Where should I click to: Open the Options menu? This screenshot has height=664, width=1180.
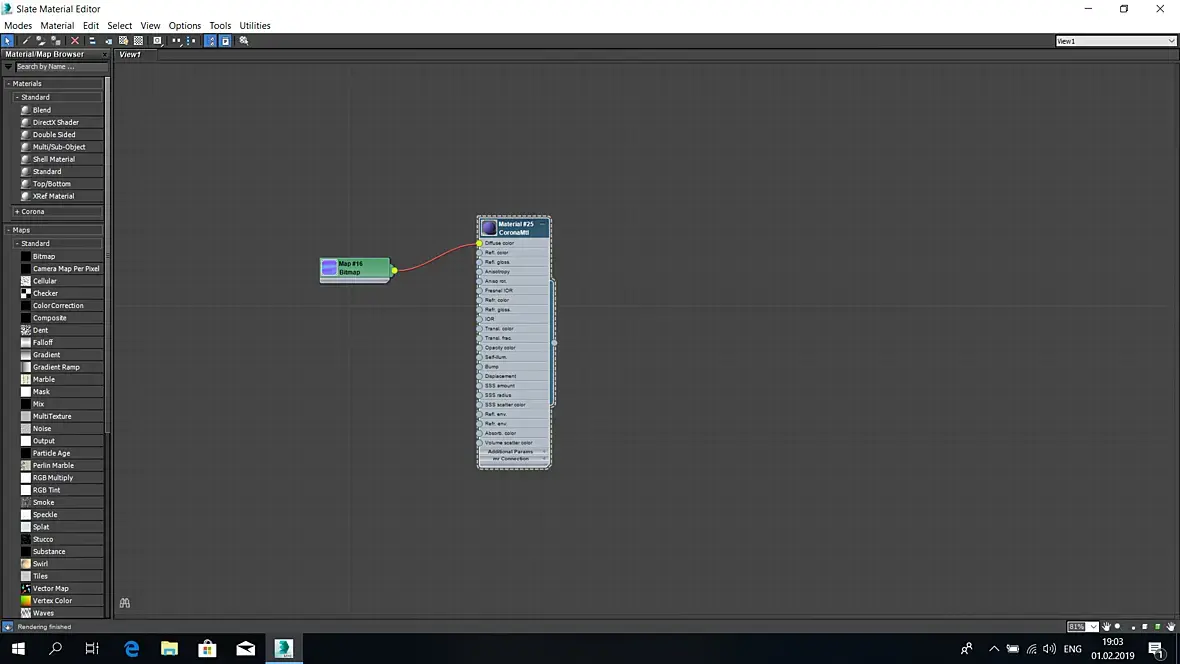coord(184,26)
